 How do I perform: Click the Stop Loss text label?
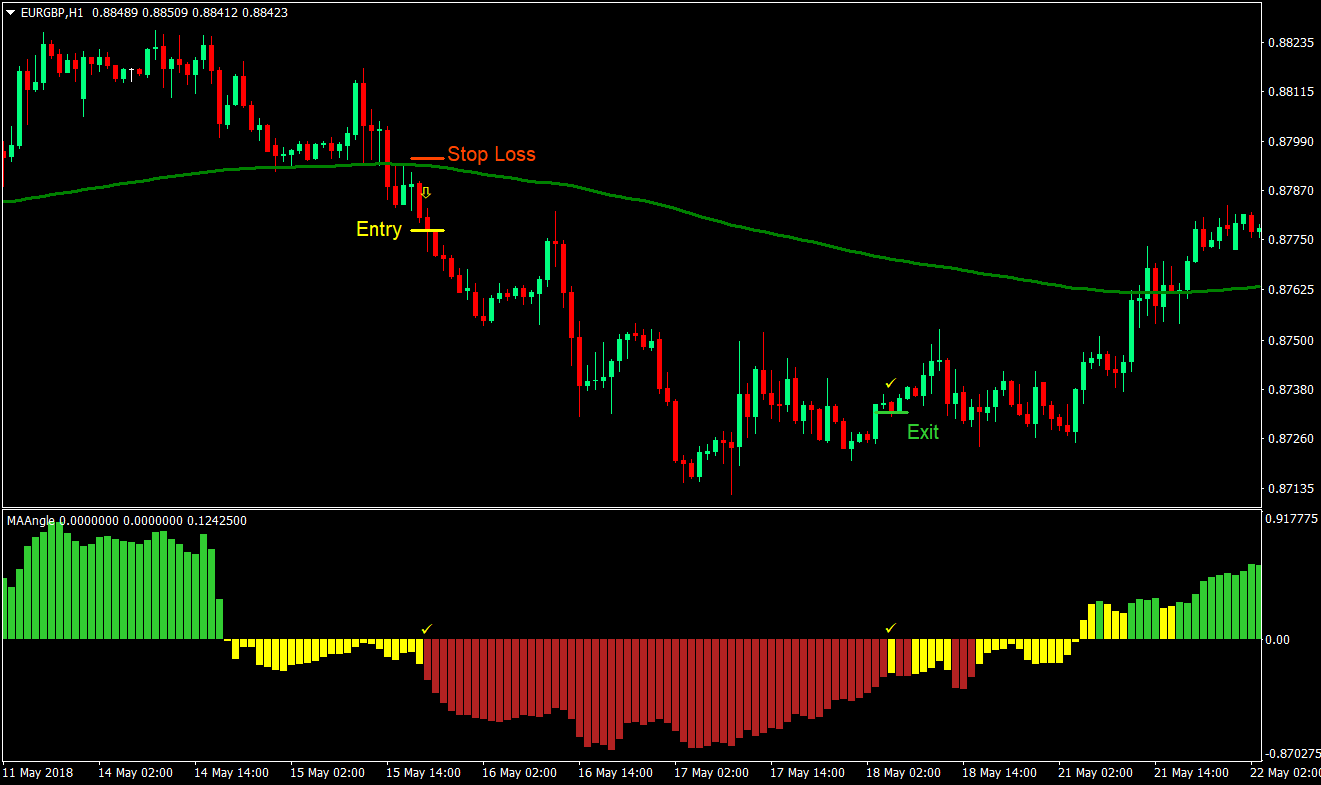click(493, 154)
